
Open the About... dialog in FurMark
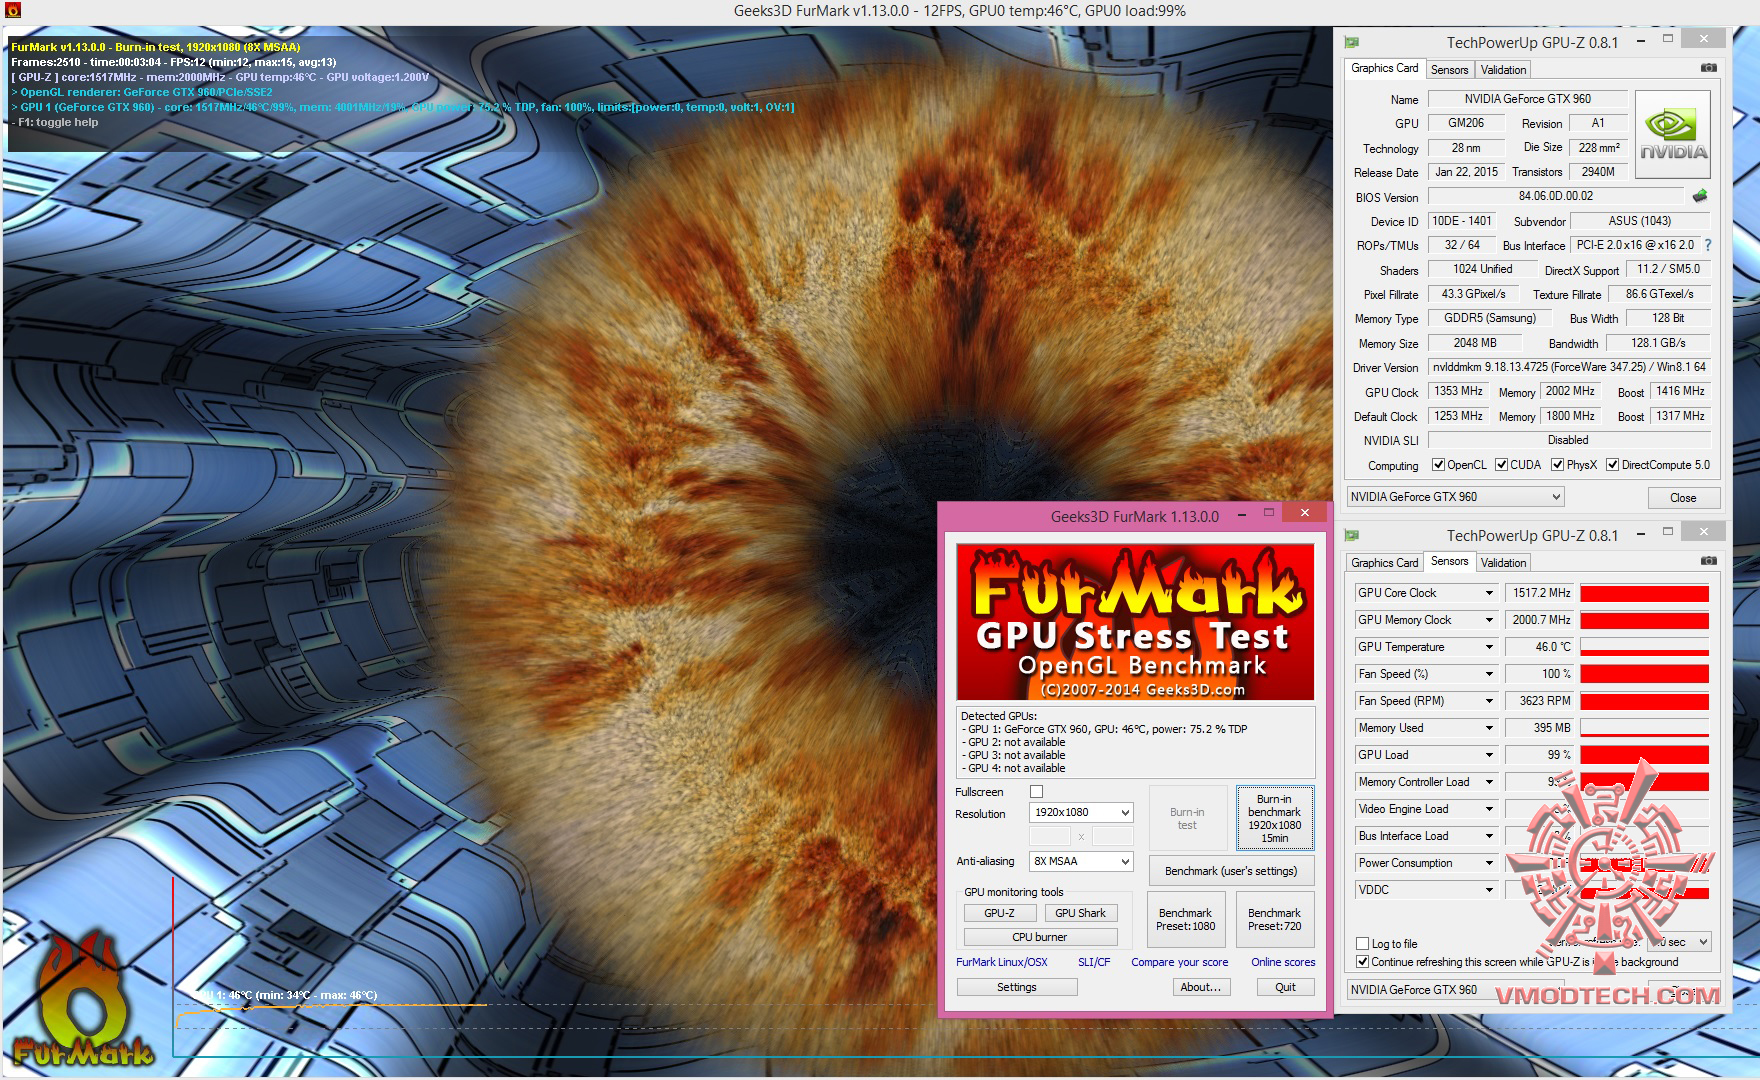(x=1200, y=987)
